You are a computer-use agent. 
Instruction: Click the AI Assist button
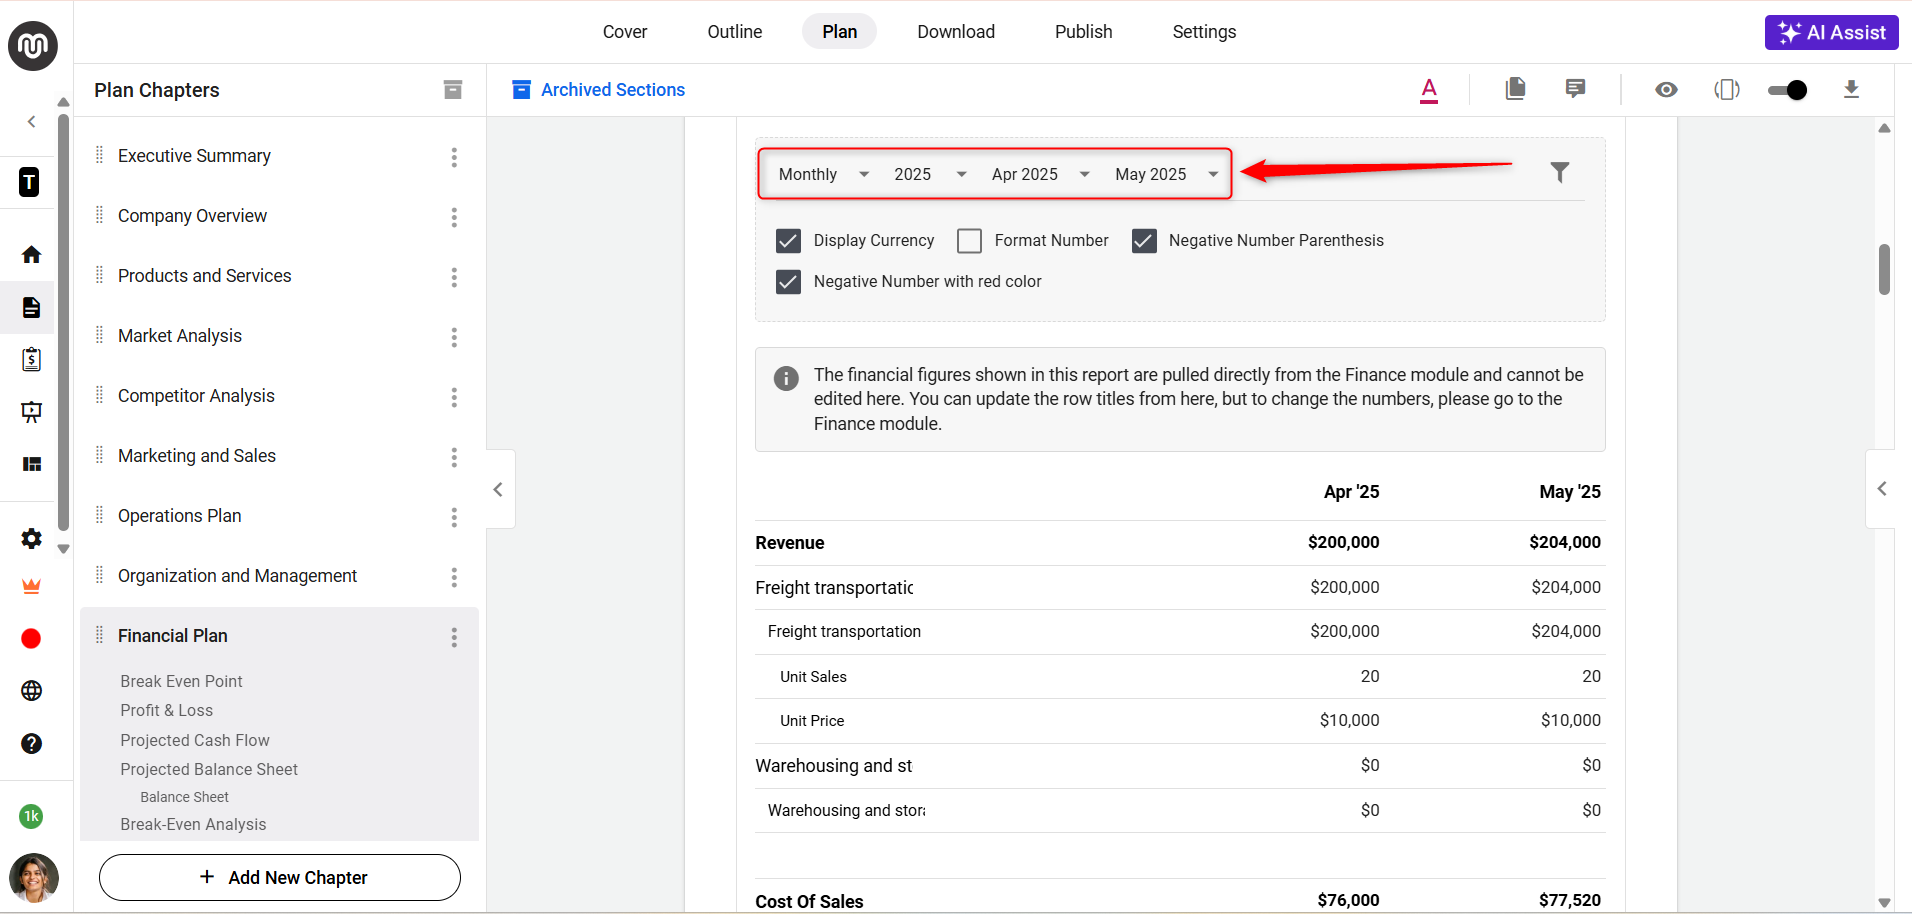pyautogui.click(x=1831, y=32)
